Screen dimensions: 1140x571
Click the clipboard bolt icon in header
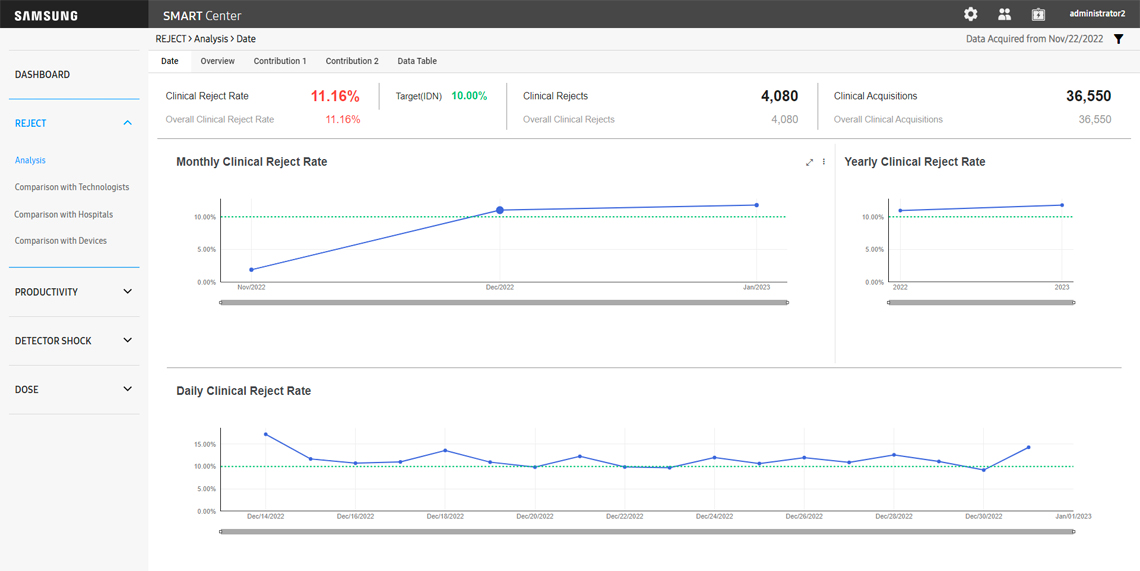click(x=1038, y=14)
